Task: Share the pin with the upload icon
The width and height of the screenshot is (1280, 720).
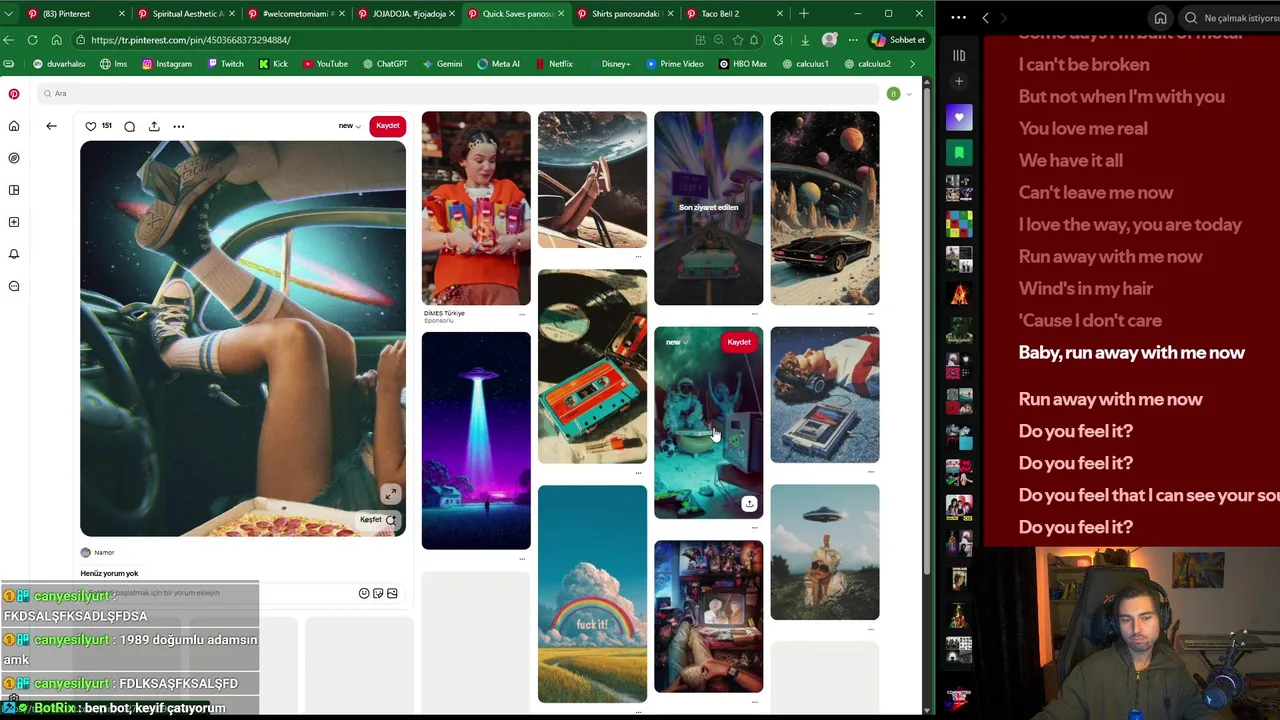Action: pyautogui.click(x=154, y=126)
